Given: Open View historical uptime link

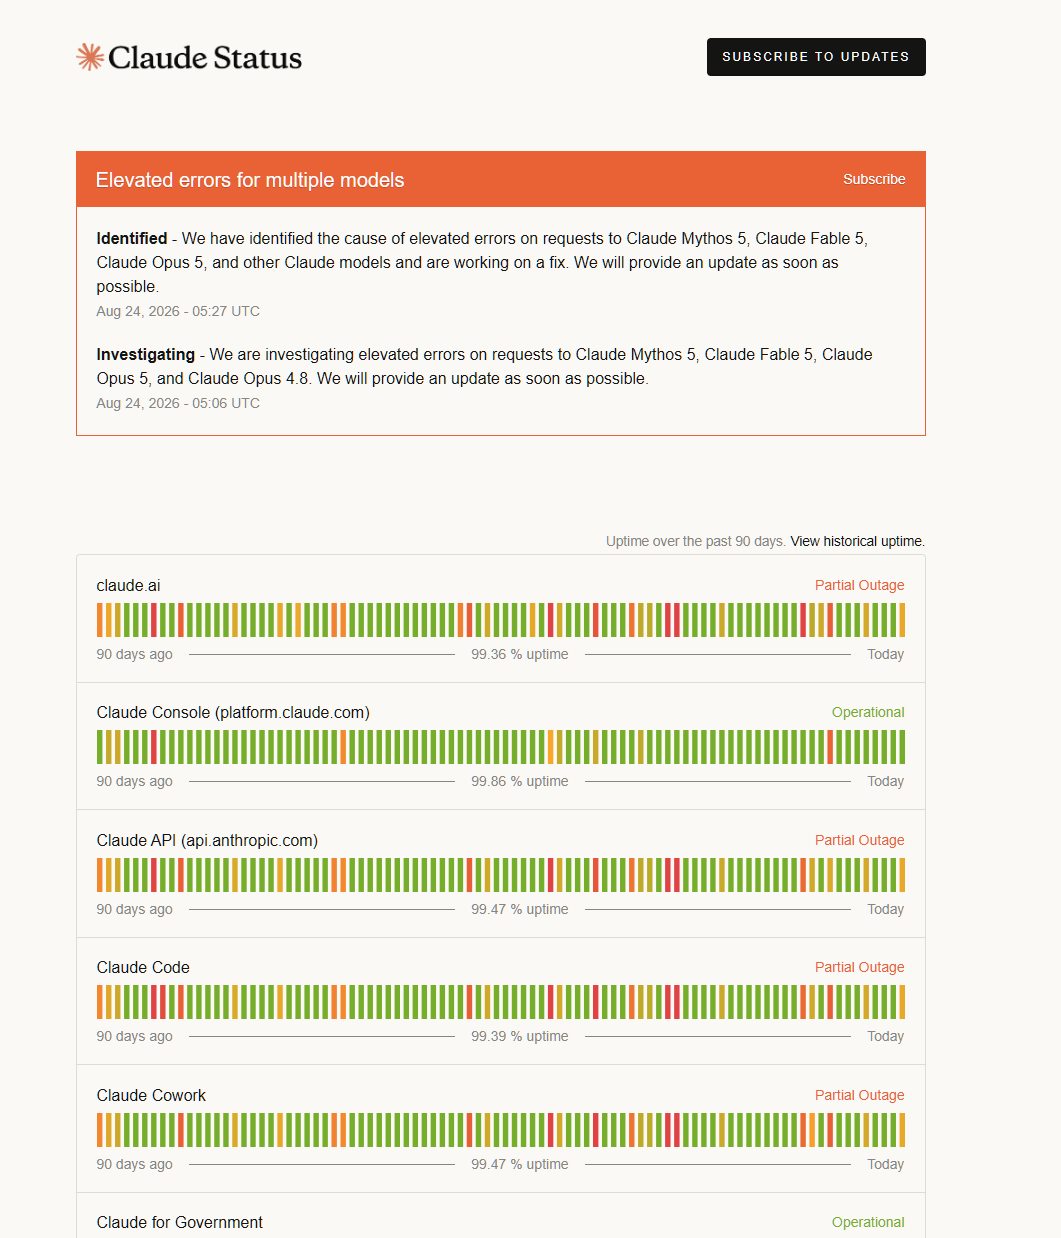Looking at the screenshot, I should coord(857,541).
